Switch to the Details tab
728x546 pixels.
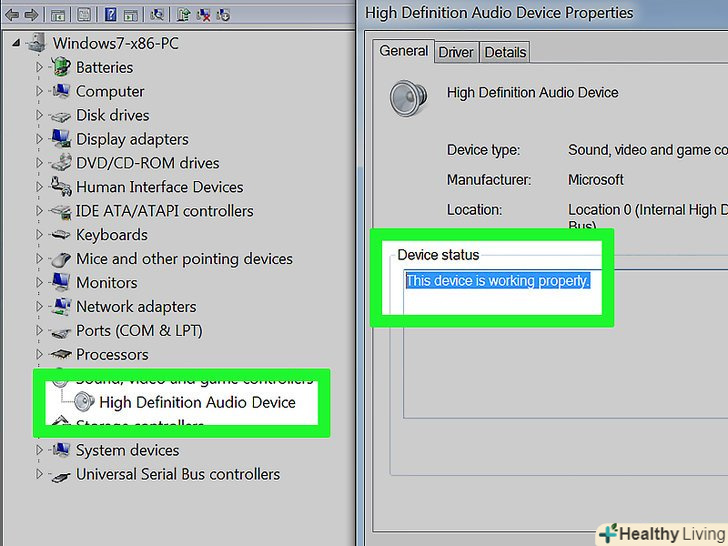tap(505, 52)
